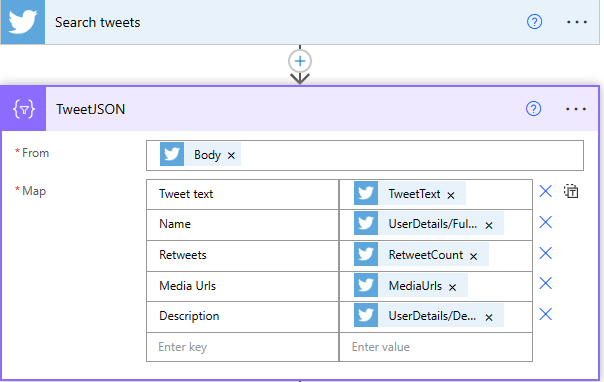Switch Map to text mode icon

pyautogui.click(x=571, y=191)
